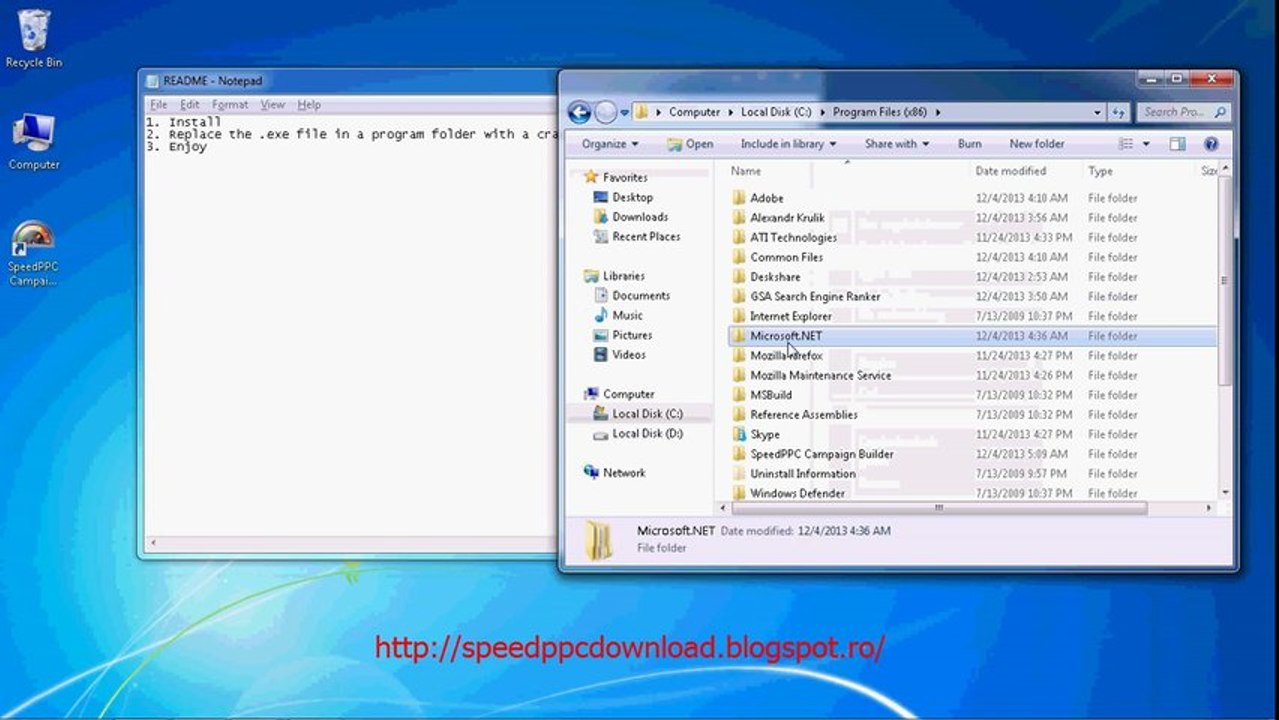Click Desktop icon in Favorites
Screen dimensions: 1279x720
click(x=601, y=197)
